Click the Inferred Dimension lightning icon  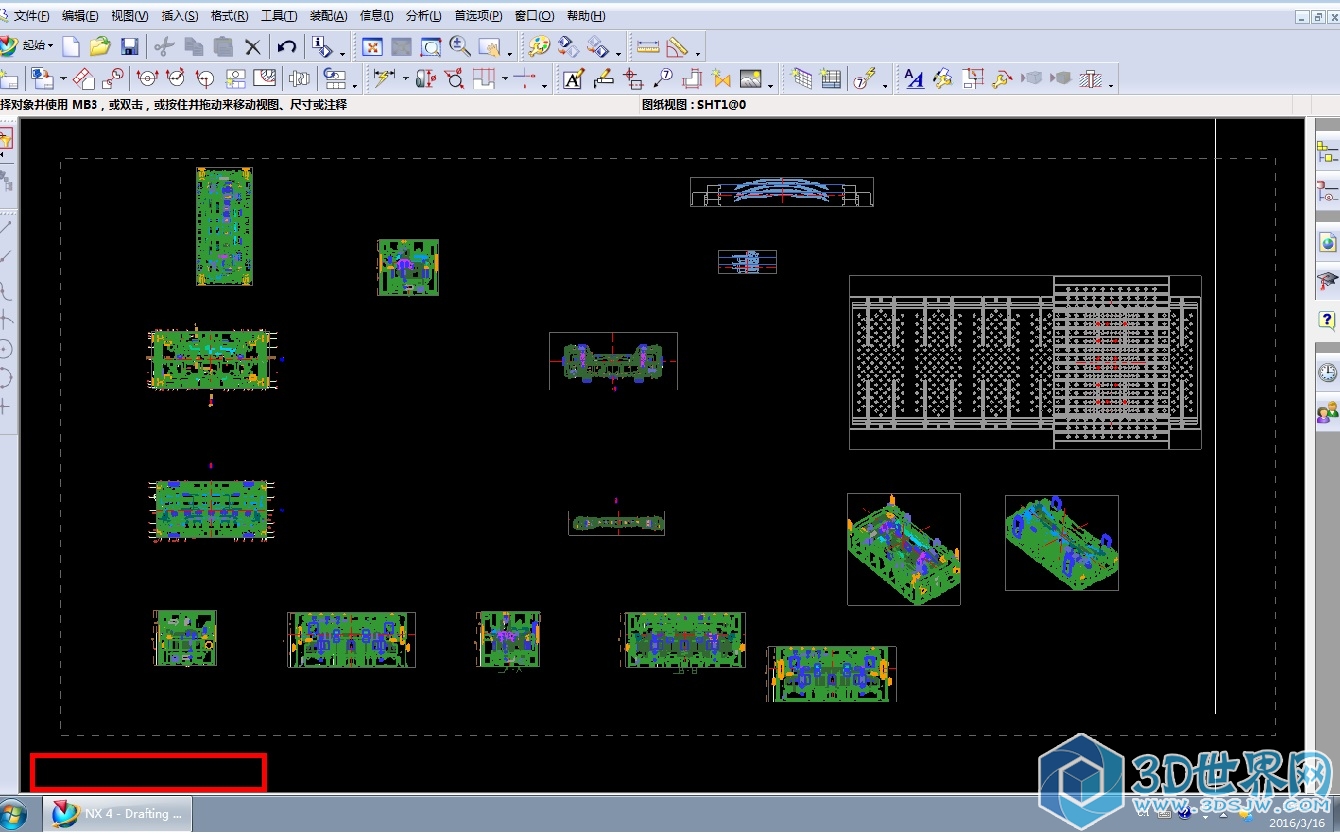(x=383, y=78)
